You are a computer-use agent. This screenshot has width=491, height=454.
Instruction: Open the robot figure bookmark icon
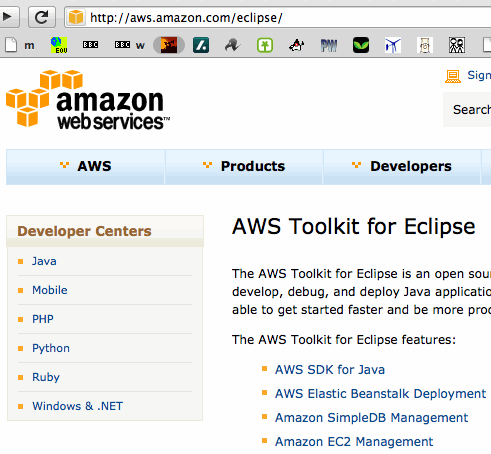coord(425,45)
